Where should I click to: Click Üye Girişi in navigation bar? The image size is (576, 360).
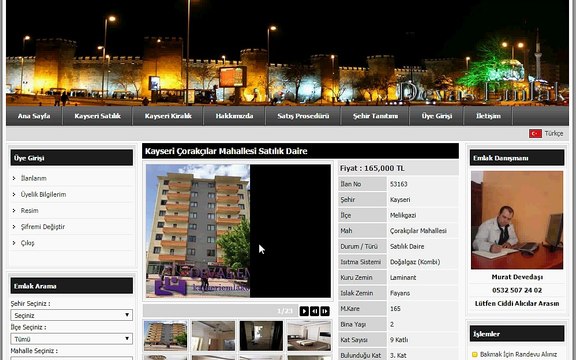[x=436, y=116]
